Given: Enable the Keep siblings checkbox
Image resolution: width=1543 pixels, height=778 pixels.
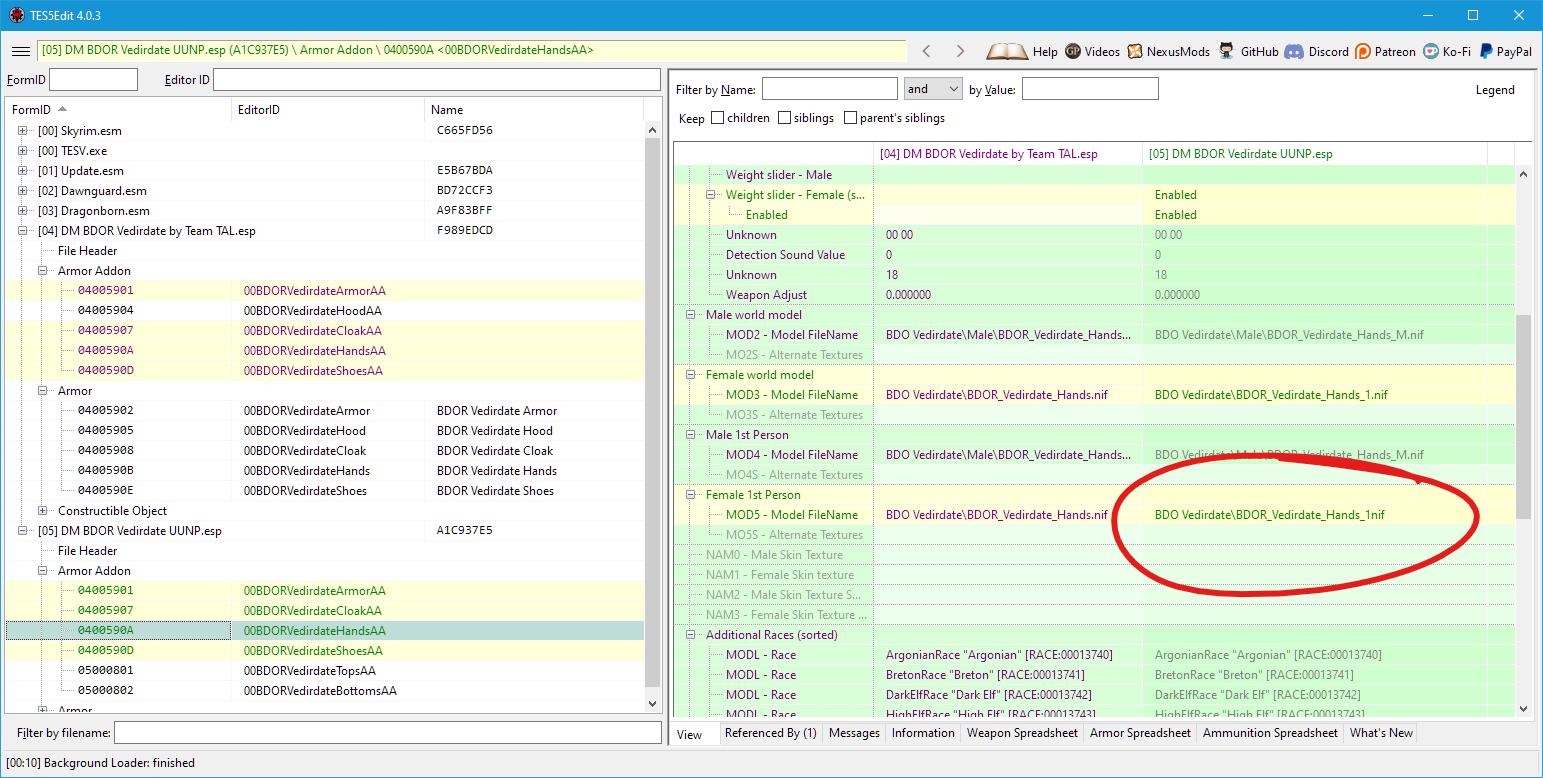Looking at the screenshot, I should [785, 118].
